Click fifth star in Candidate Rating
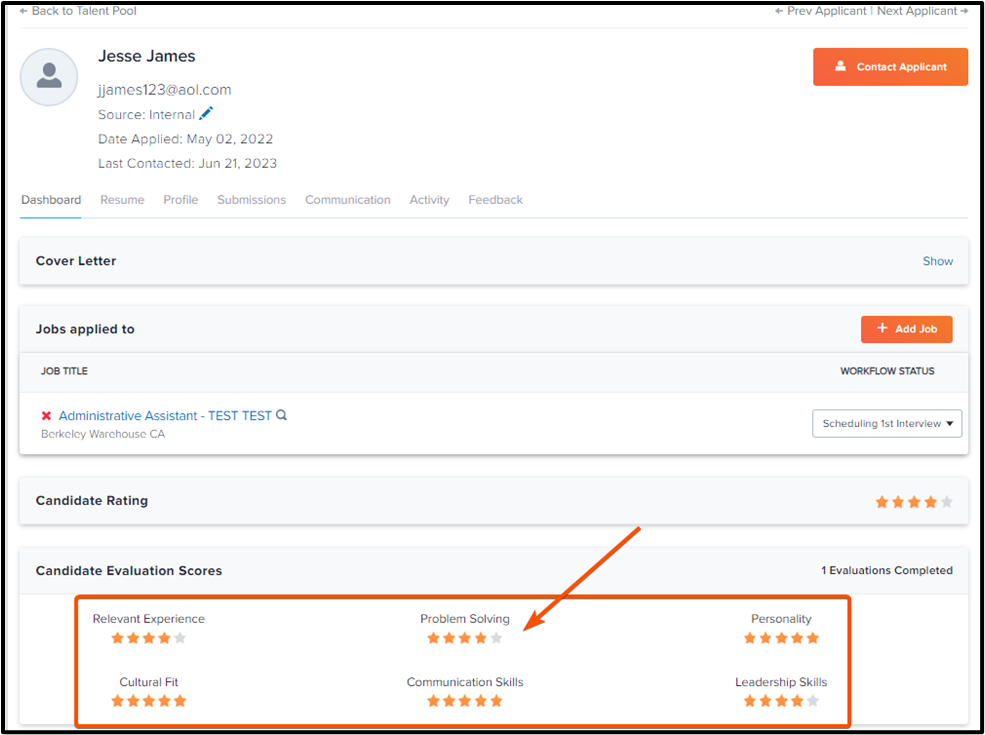 (947, 502)
